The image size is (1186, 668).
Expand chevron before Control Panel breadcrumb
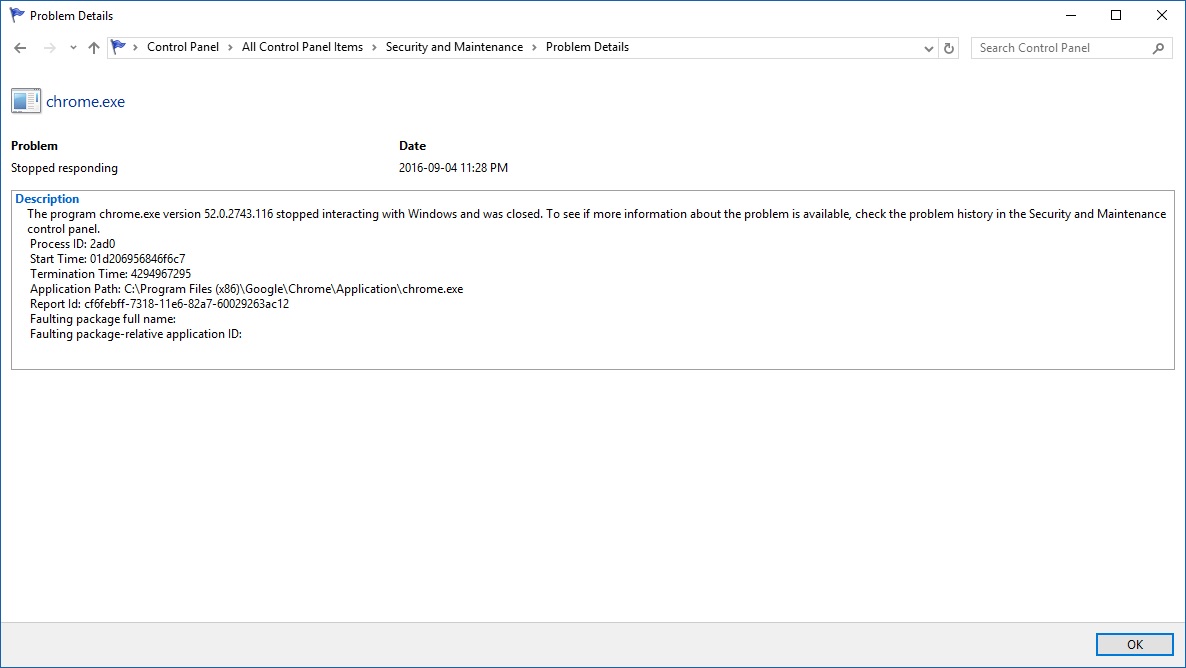coord(135,47)
